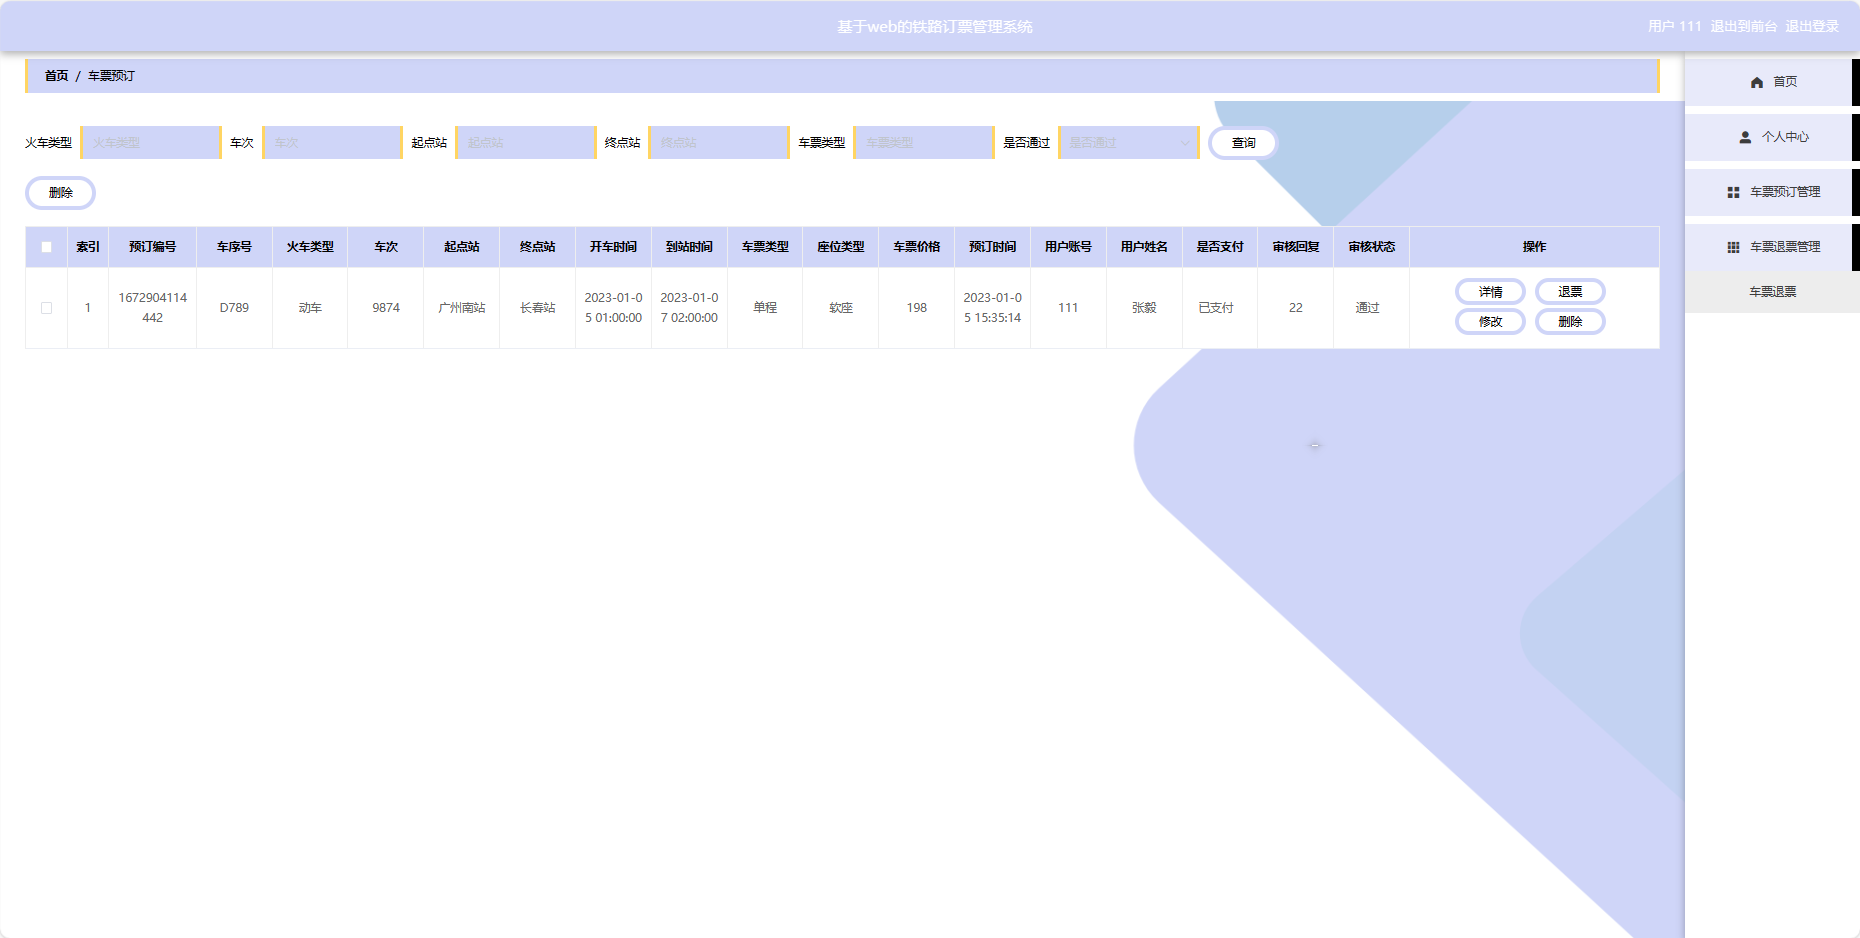Select the 车票退票 submenu item
The height and width of the screenshot is (938, 1860).
(1772, 292)
